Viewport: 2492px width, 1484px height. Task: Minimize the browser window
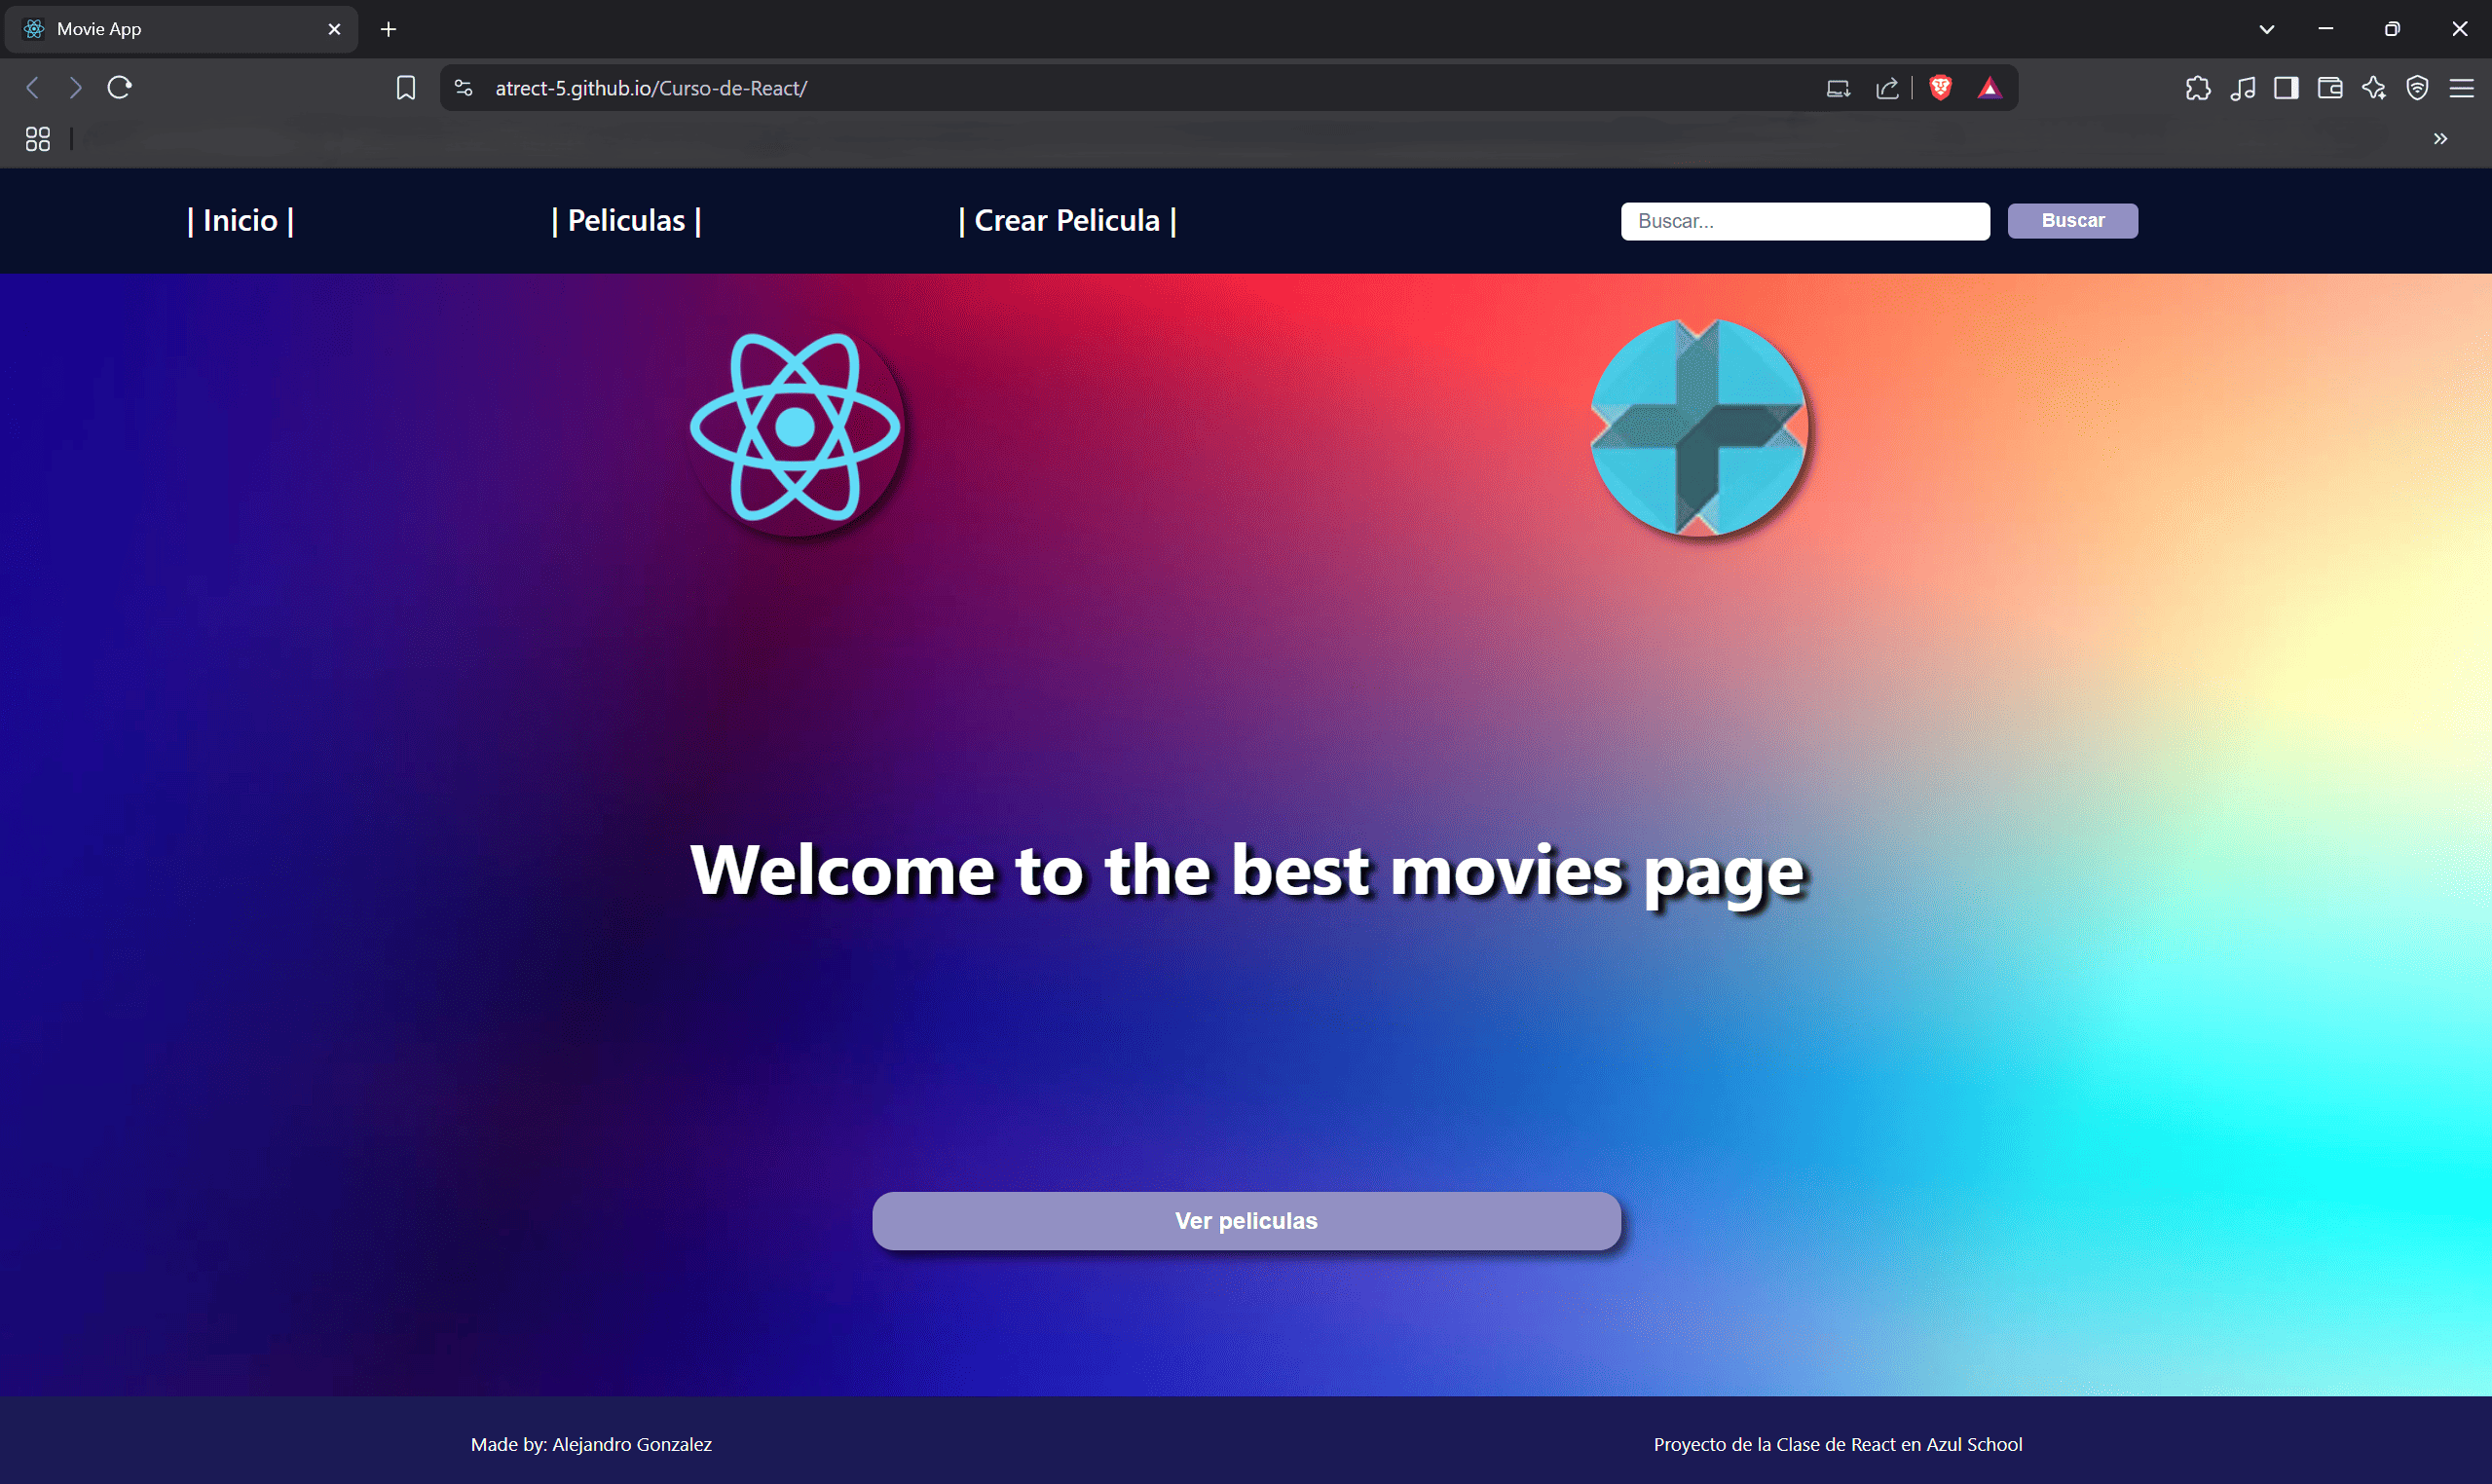pyautogui.click(x=2325, y=29)
